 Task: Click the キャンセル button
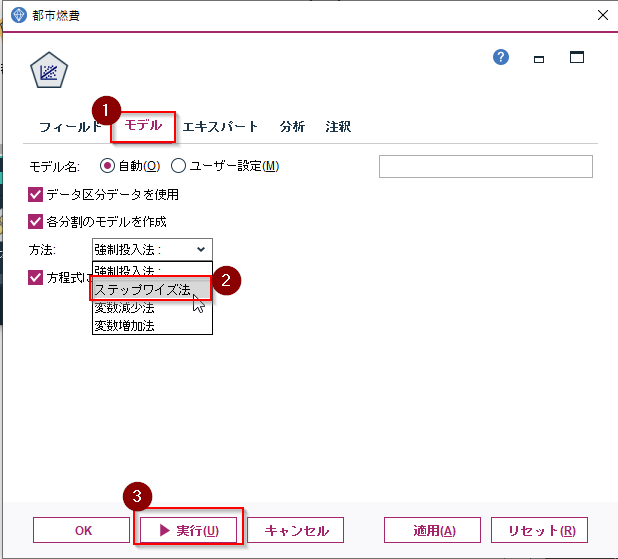[x=296, y=530]
